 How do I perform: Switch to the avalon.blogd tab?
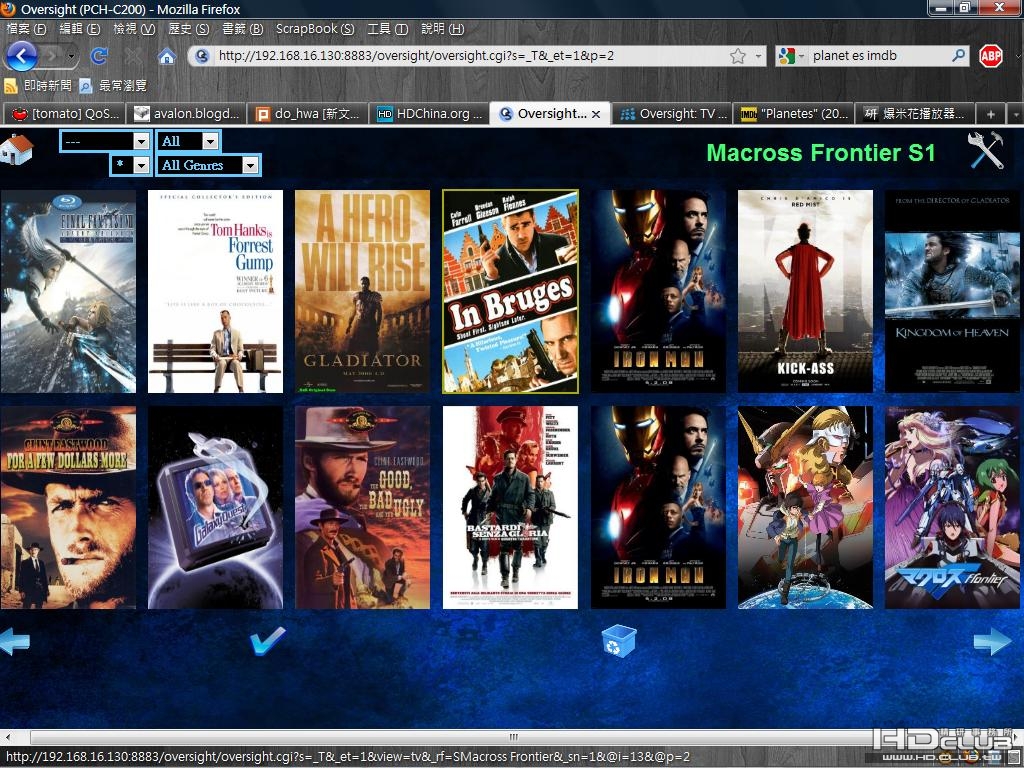click(x=186, y=114)
